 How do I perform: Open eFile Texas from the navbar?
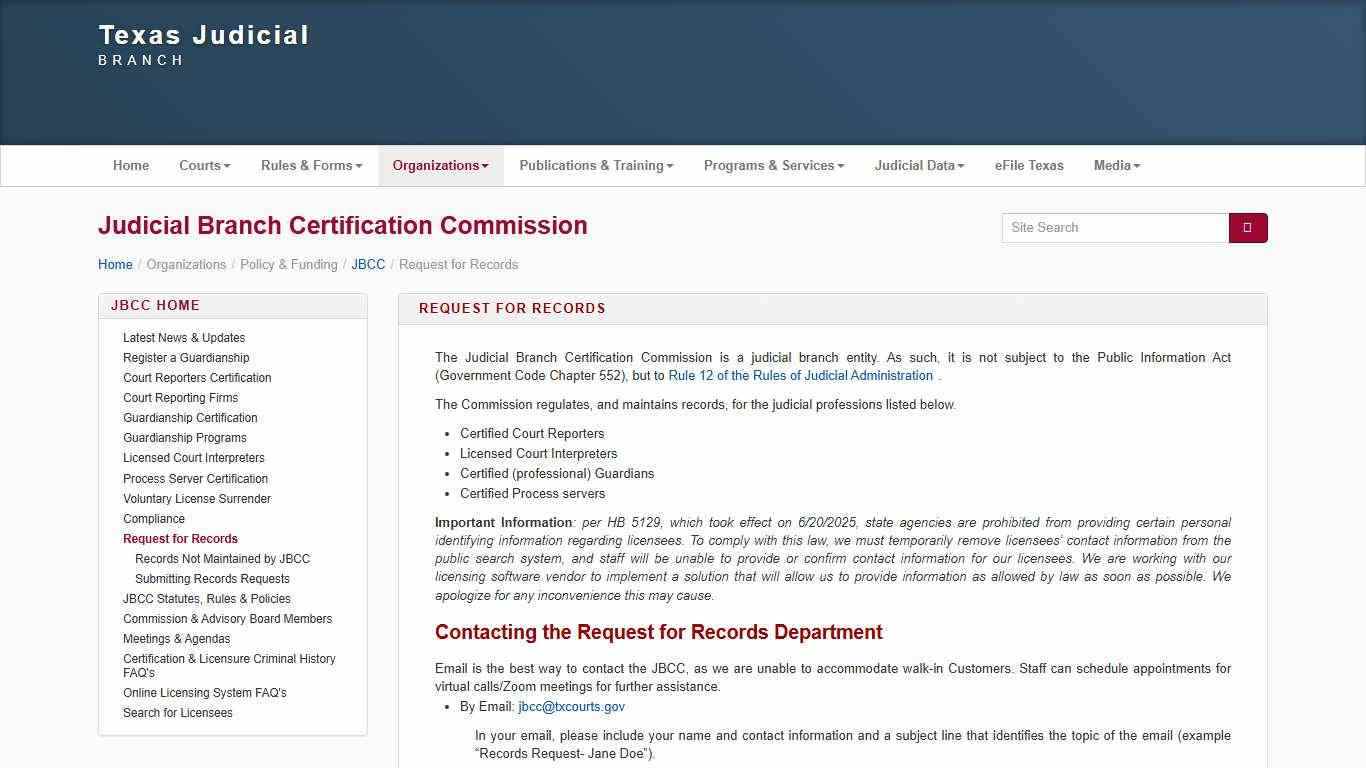[x=1029, y=166]
